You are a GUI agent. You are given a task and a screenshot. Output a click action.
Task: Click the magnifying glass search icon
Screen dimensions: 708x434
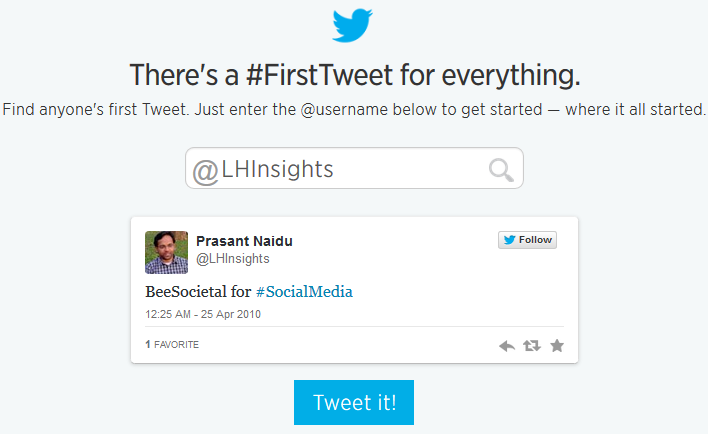(501, 170)
